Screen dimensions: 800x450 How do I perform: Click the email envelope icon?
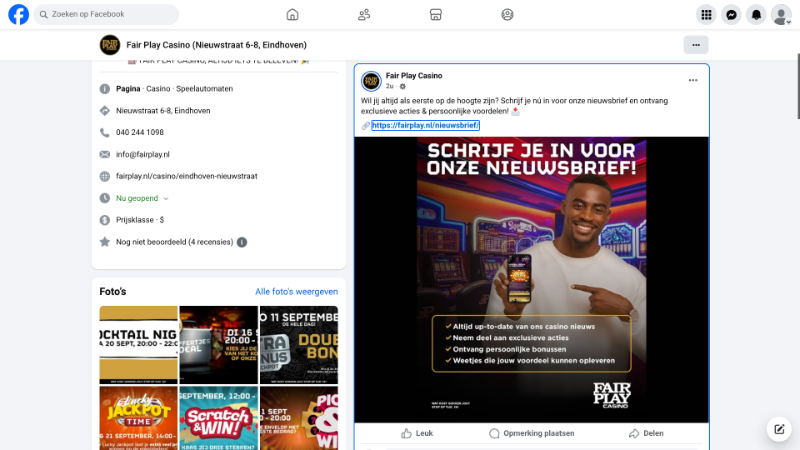(x=105, y=155)
